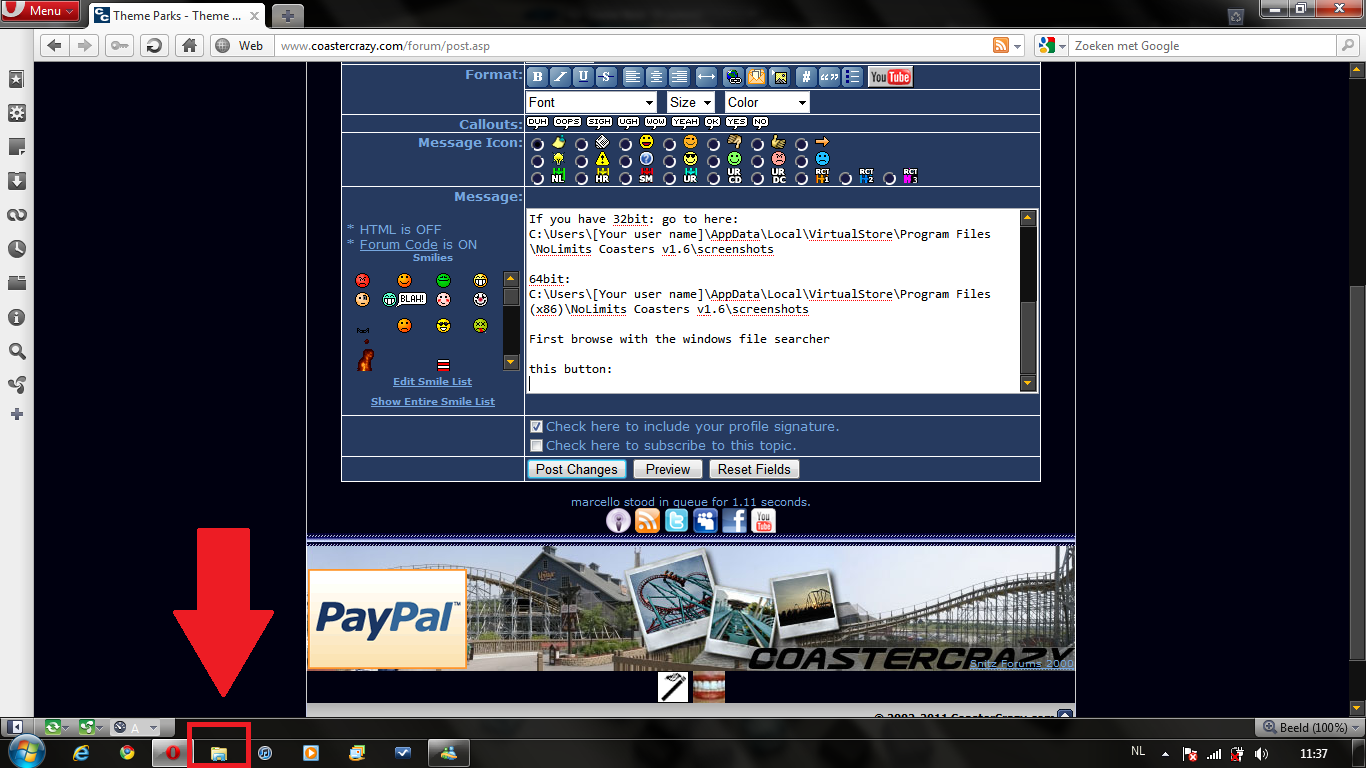Apply italic formatting in the Format row

560,77
